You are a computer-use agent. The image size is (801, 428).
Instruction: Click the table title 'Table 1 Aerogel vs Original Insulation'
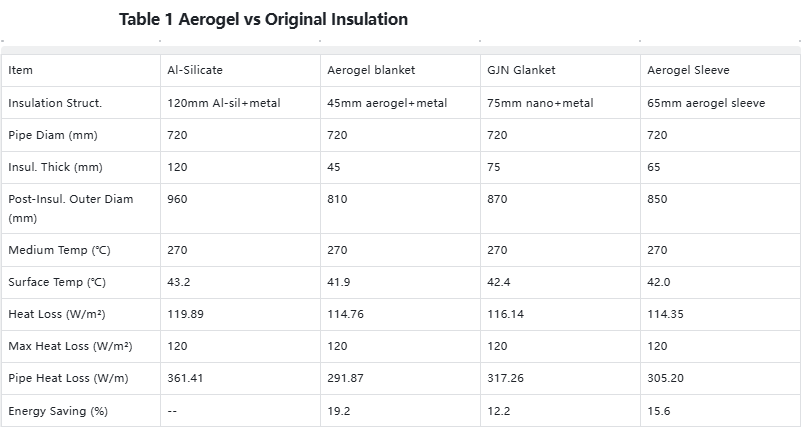[263, 20]
